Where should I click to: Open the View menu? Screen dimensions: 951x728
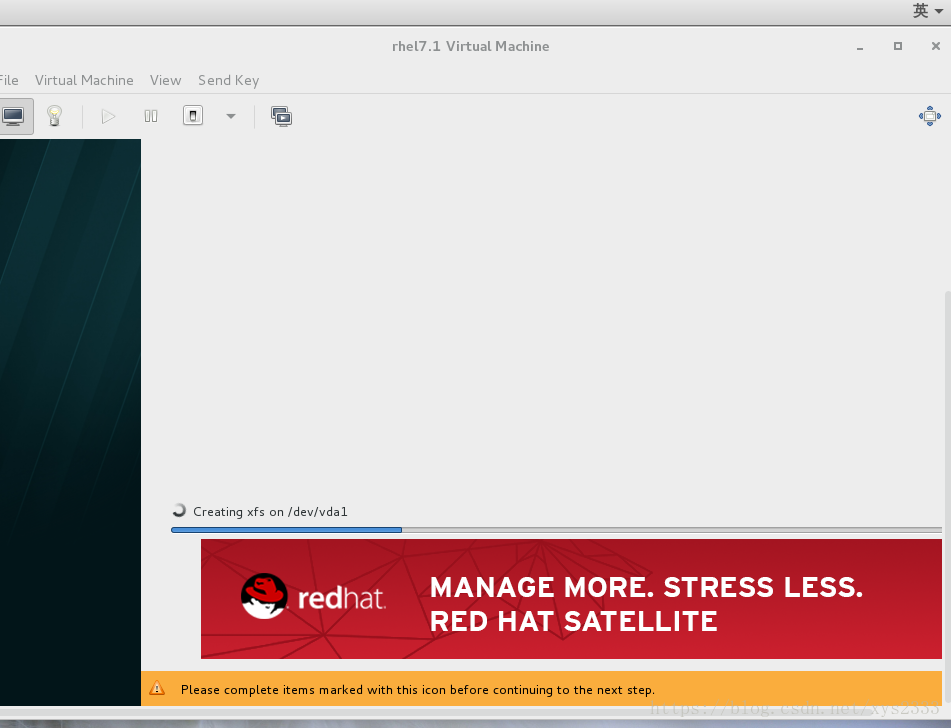click(166, 80)
